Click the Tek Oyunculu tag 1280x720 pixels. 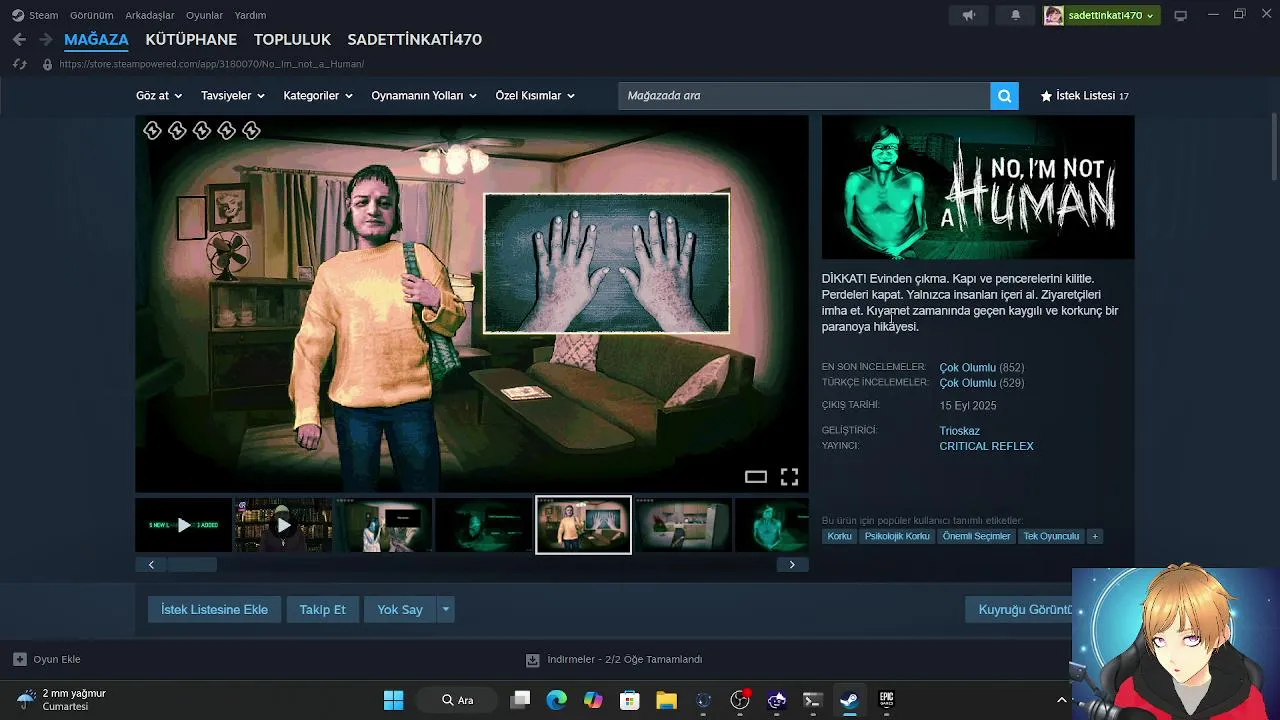(1051, 536)
